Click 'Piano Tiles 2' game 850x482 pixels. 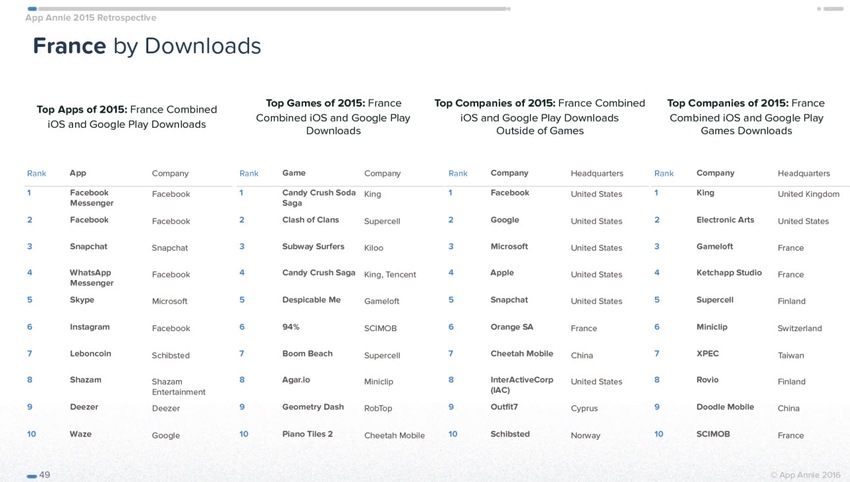[307, 434]
